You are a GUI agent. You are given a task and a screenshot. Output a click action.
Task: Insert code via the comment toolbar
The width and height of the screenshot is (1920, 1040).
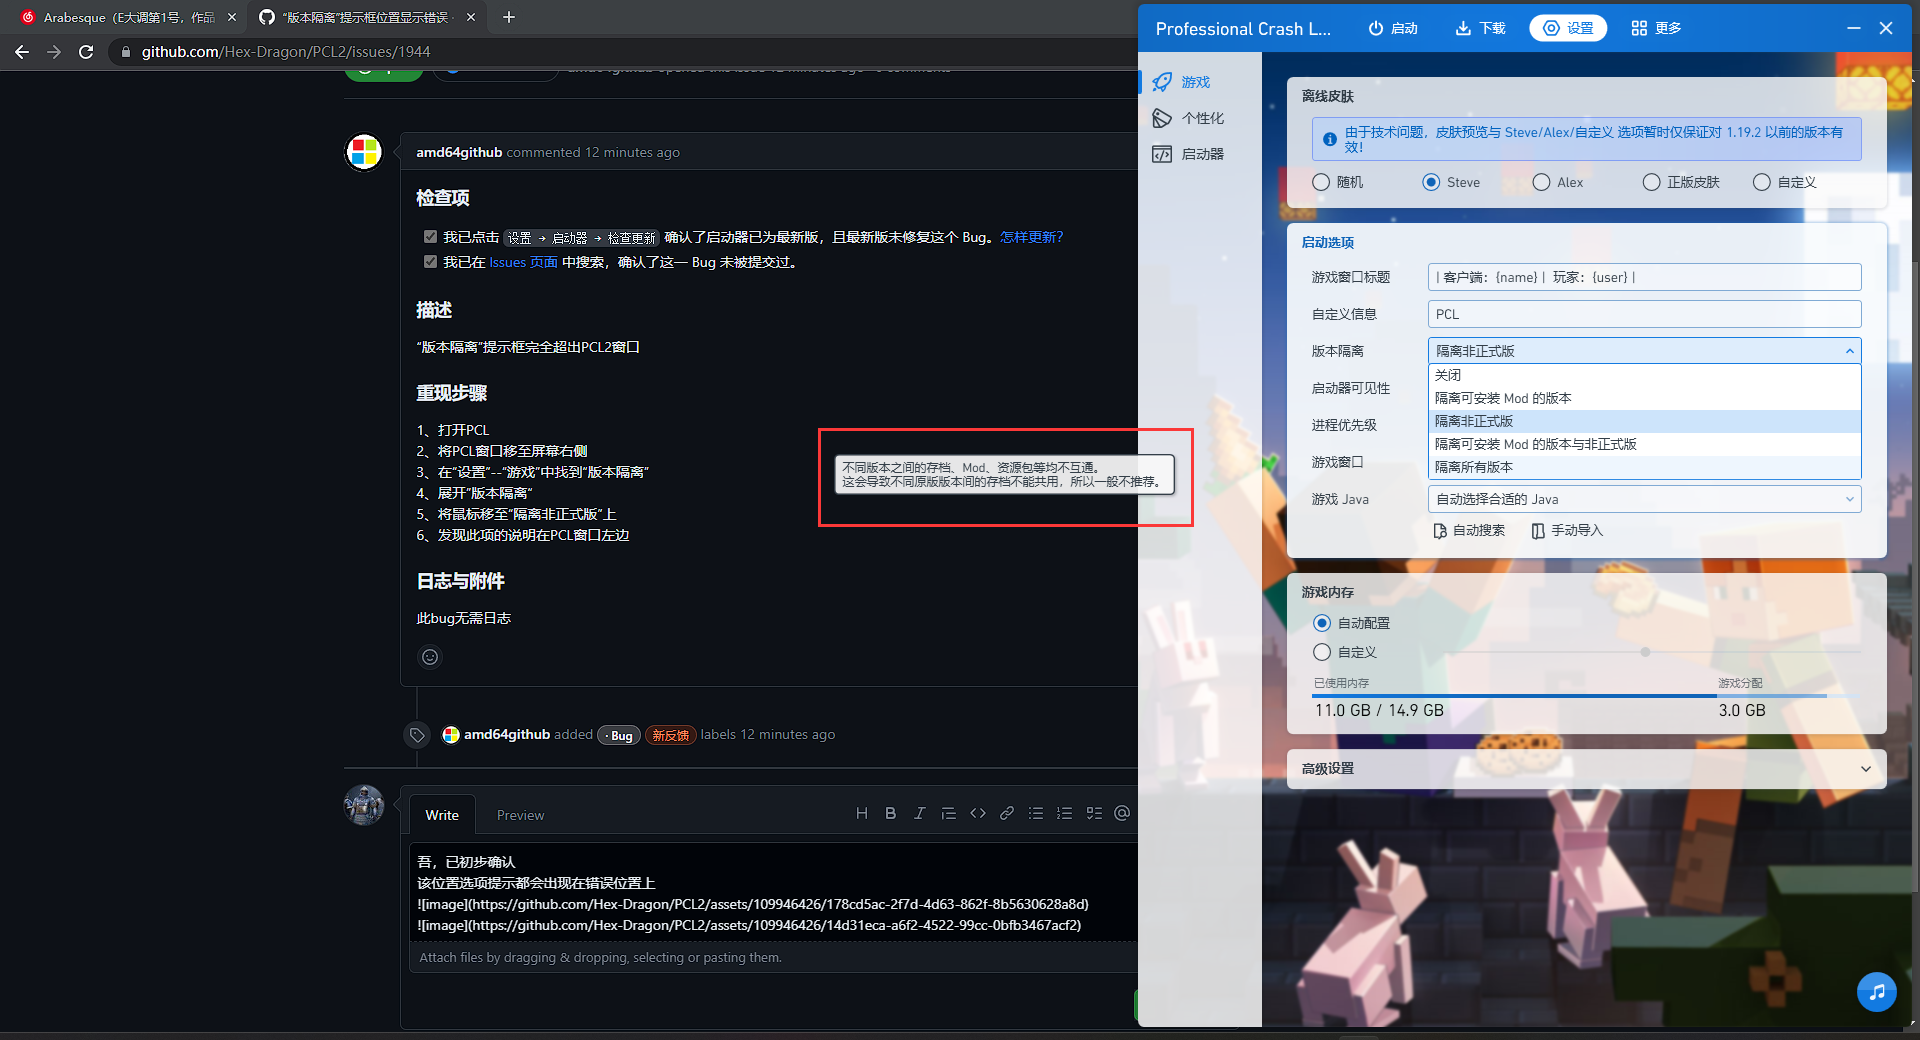tap(977, 813)
